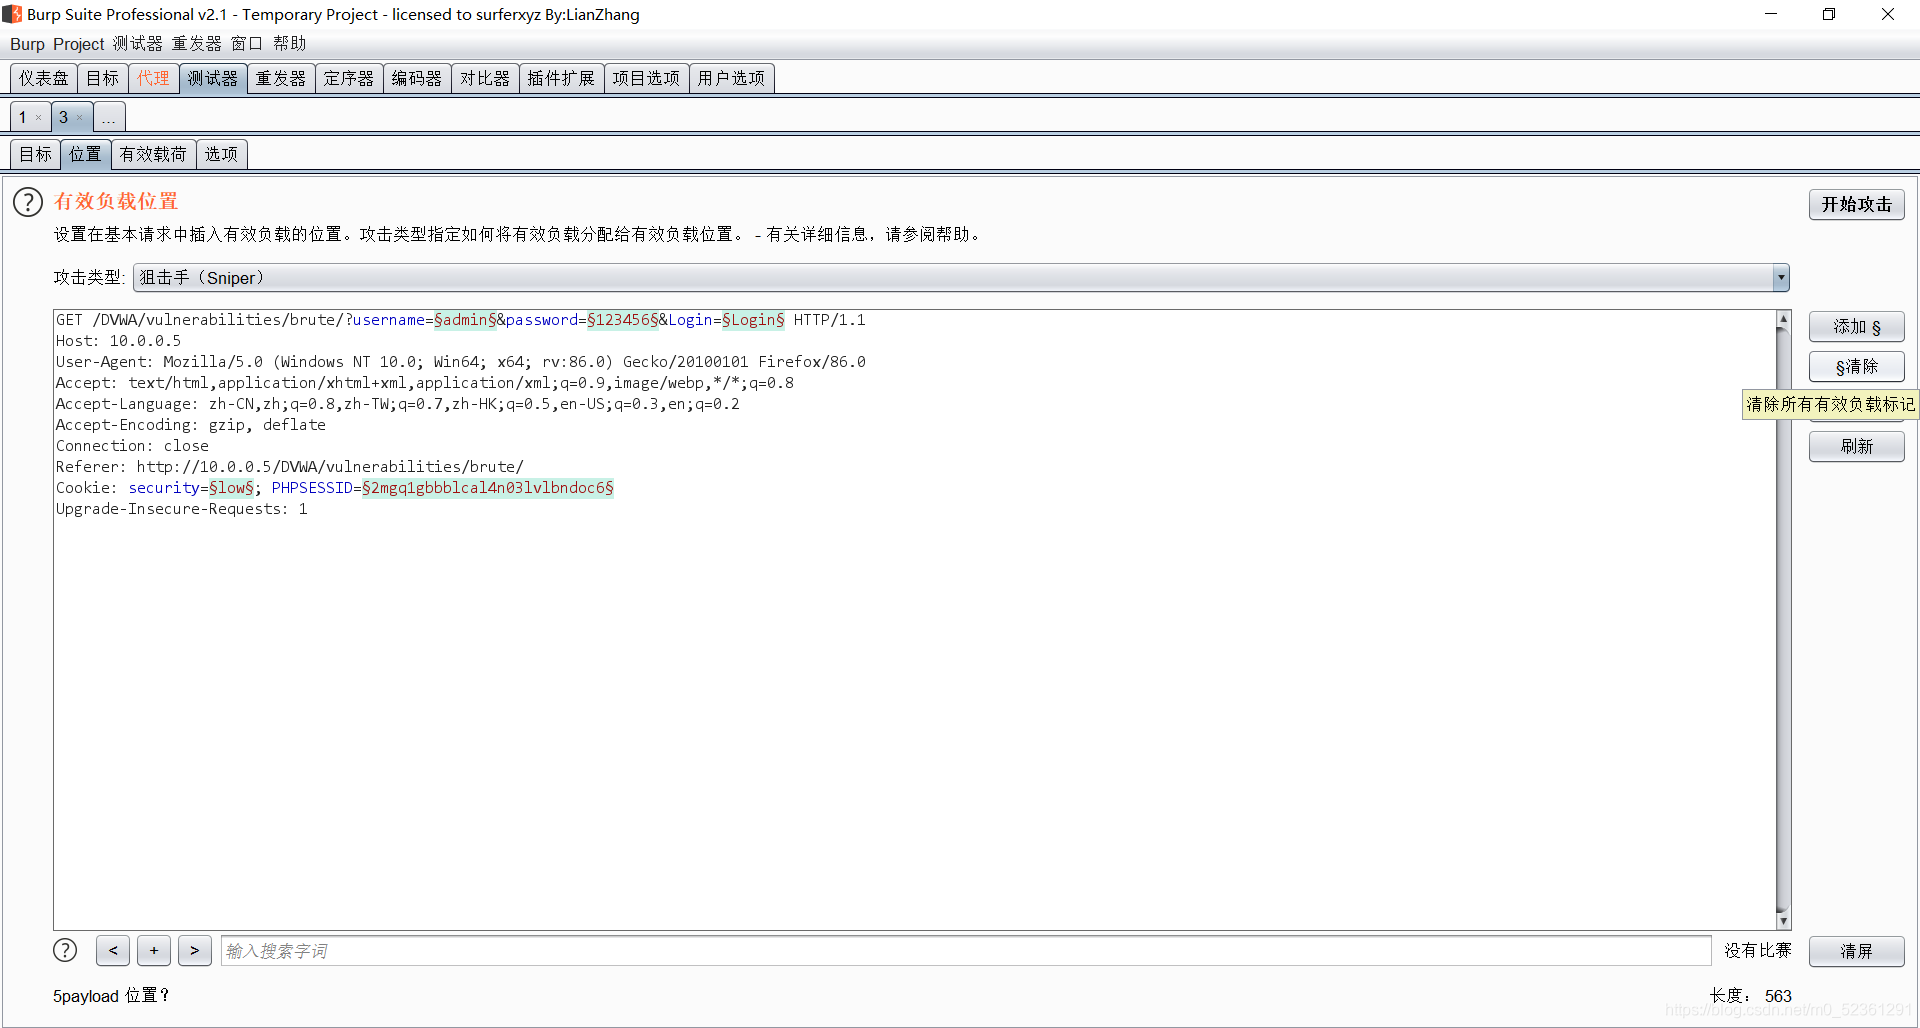The width and height of the screenshot is (1920, 1028).
Task: Select the 位置 sub-tab
Action: pos(86,154)
